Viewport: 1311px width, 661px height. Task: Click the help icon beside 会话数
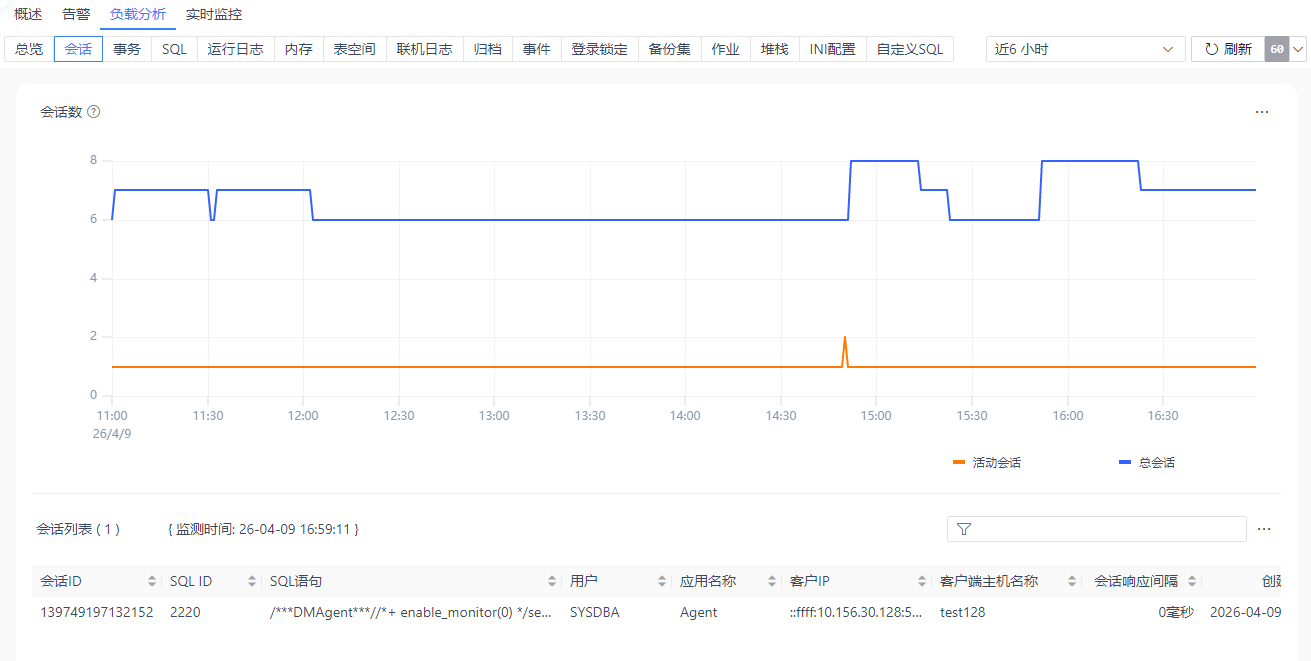point(94,112)
